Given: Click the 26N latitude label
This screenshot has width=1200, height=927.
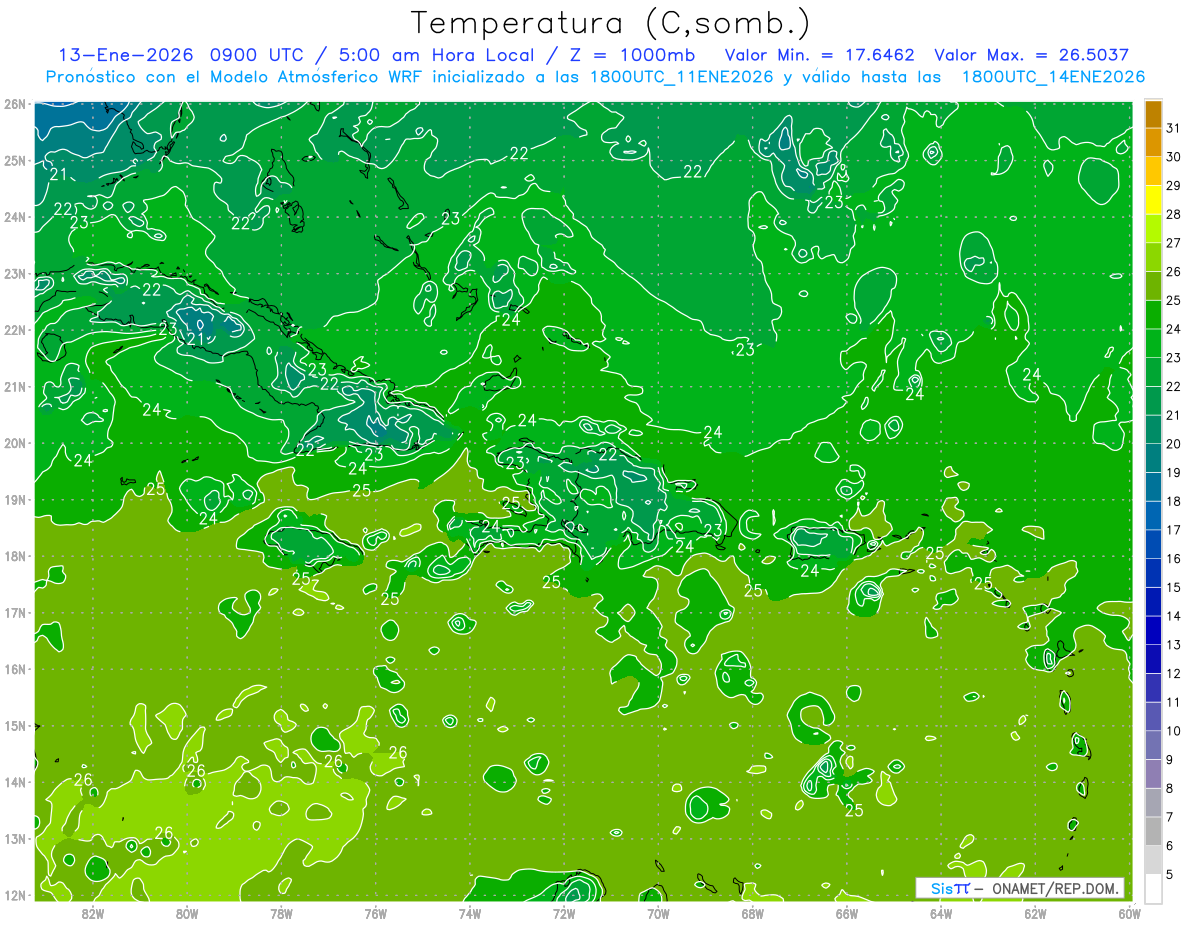Looking at the screenshot, I should tap(14, 104).
